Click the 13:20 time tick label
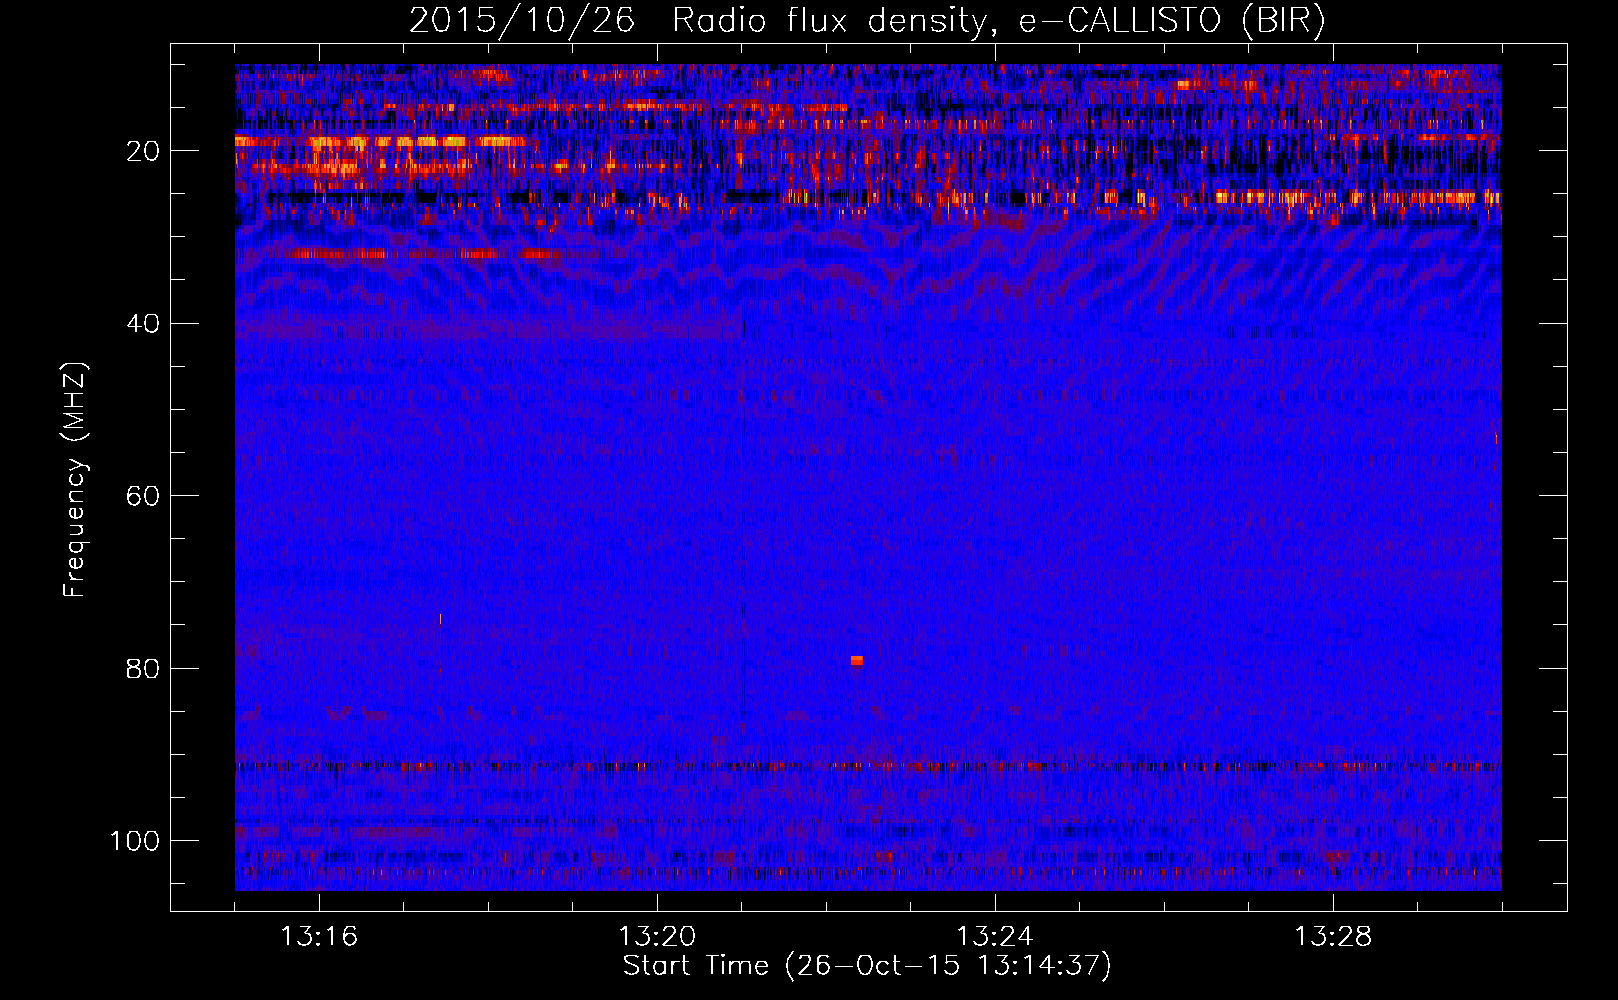 pos(657,937)
